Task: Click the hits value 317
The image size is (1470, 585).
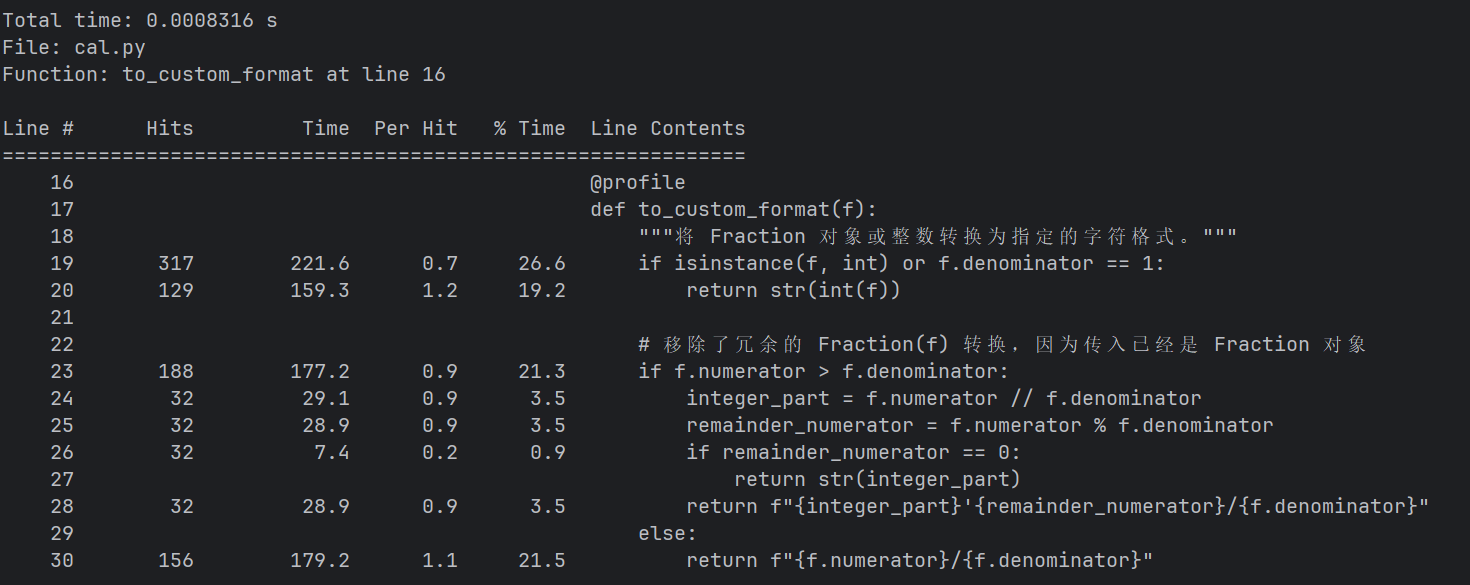Action: coord(176,263)
